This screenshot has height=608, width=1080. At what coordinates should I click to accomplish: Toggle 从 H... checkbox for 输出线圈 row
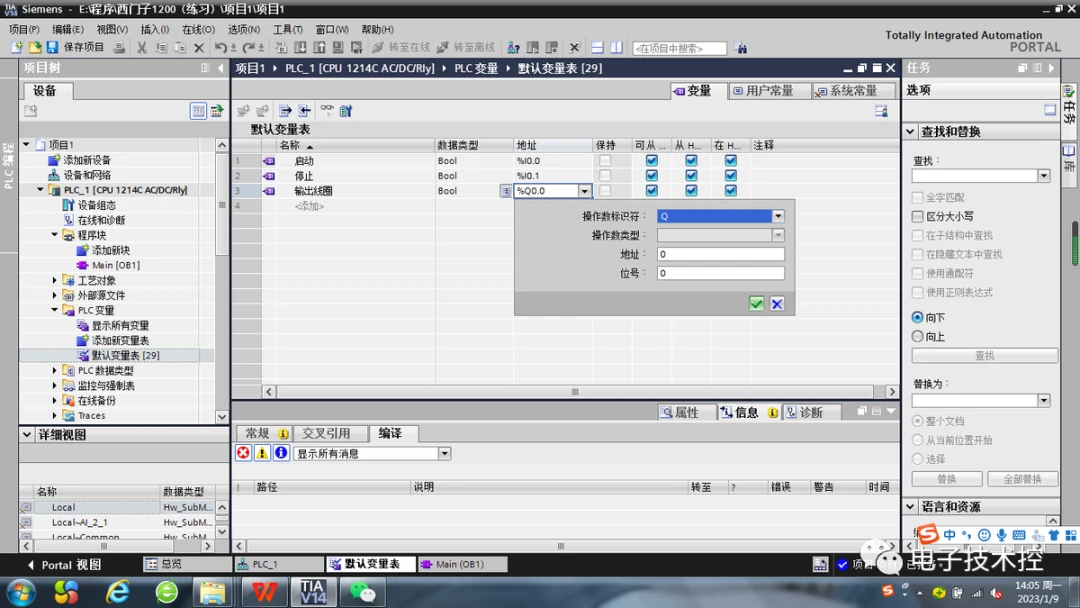coord(691,191)
